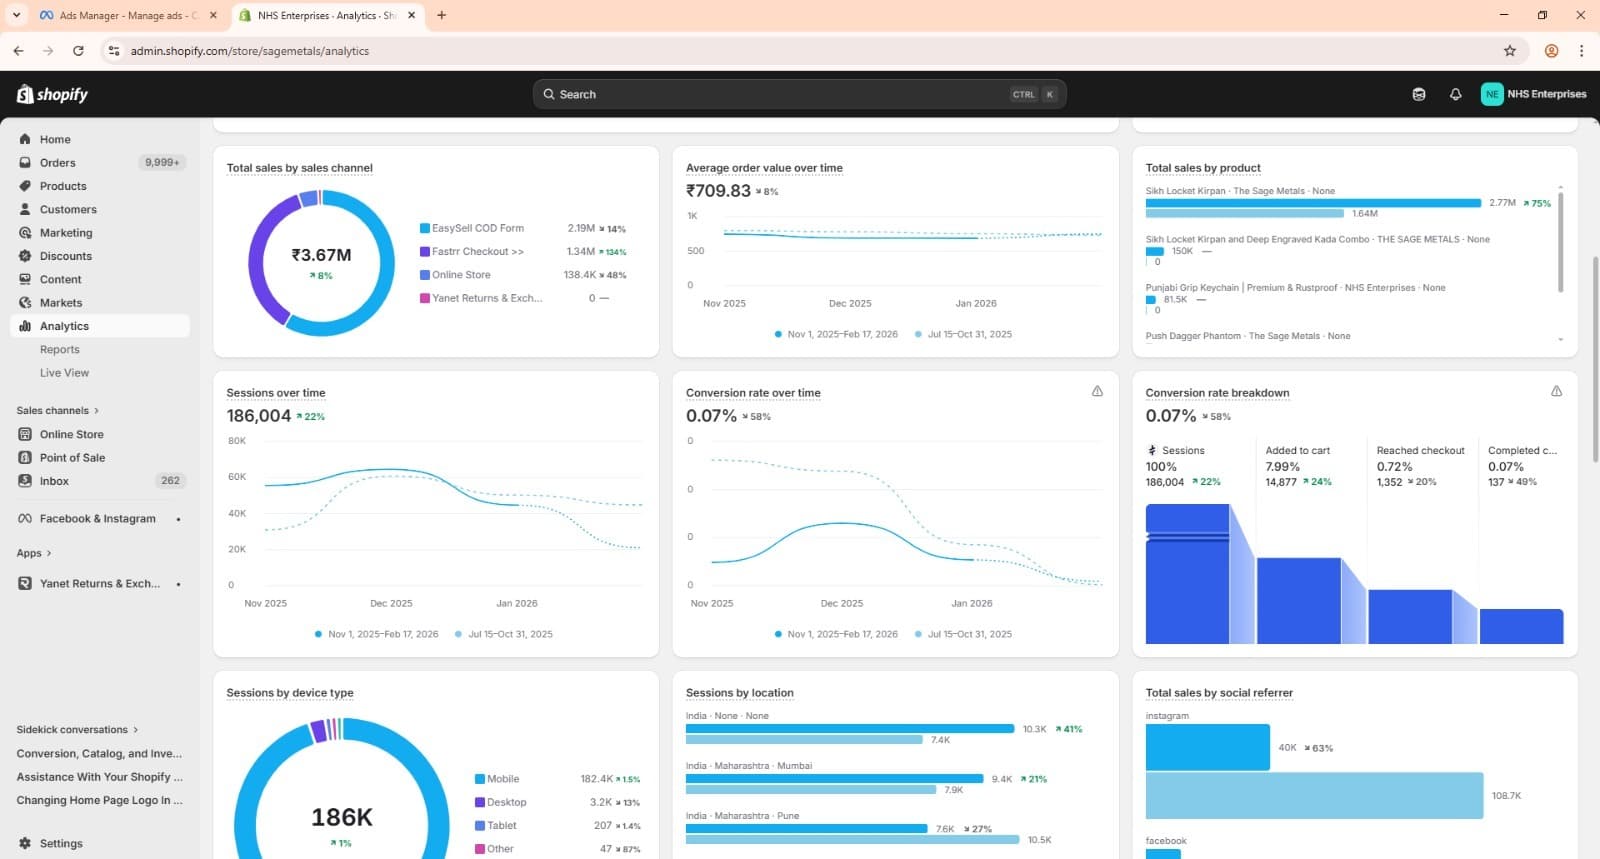The height and width of the screenshot is (859, 1600).
Task: Open Yanet Returns & Exchange app icon
Action: coord(25,583)
